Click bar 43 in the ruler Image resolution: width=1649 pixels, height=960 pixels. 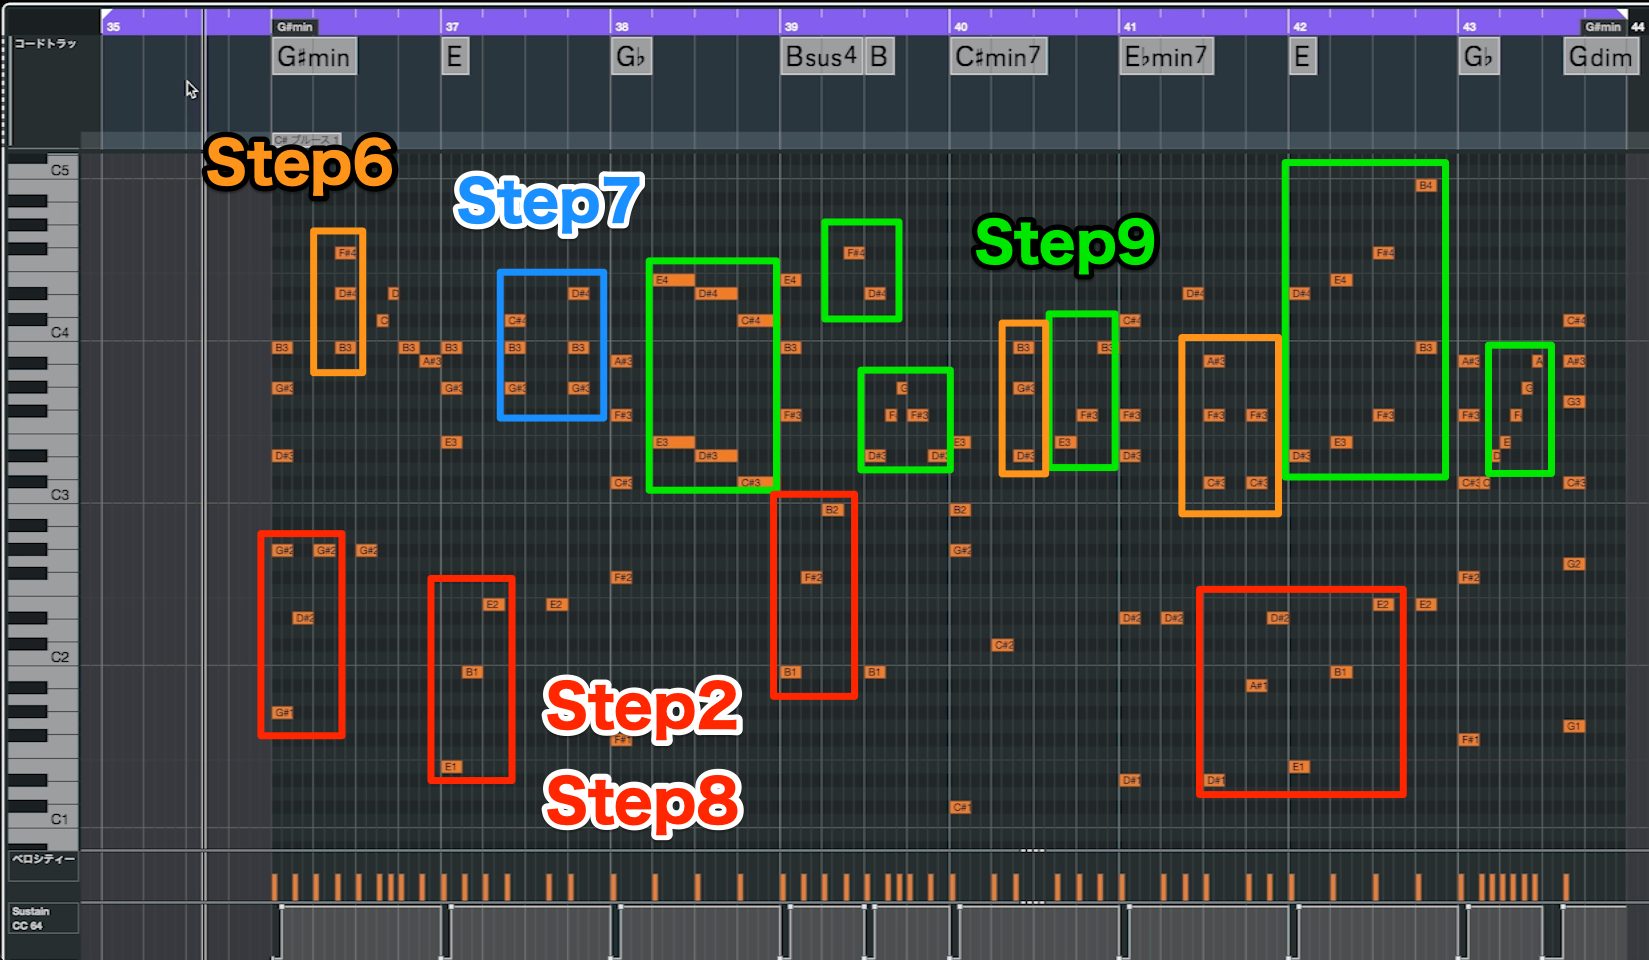1469,27
